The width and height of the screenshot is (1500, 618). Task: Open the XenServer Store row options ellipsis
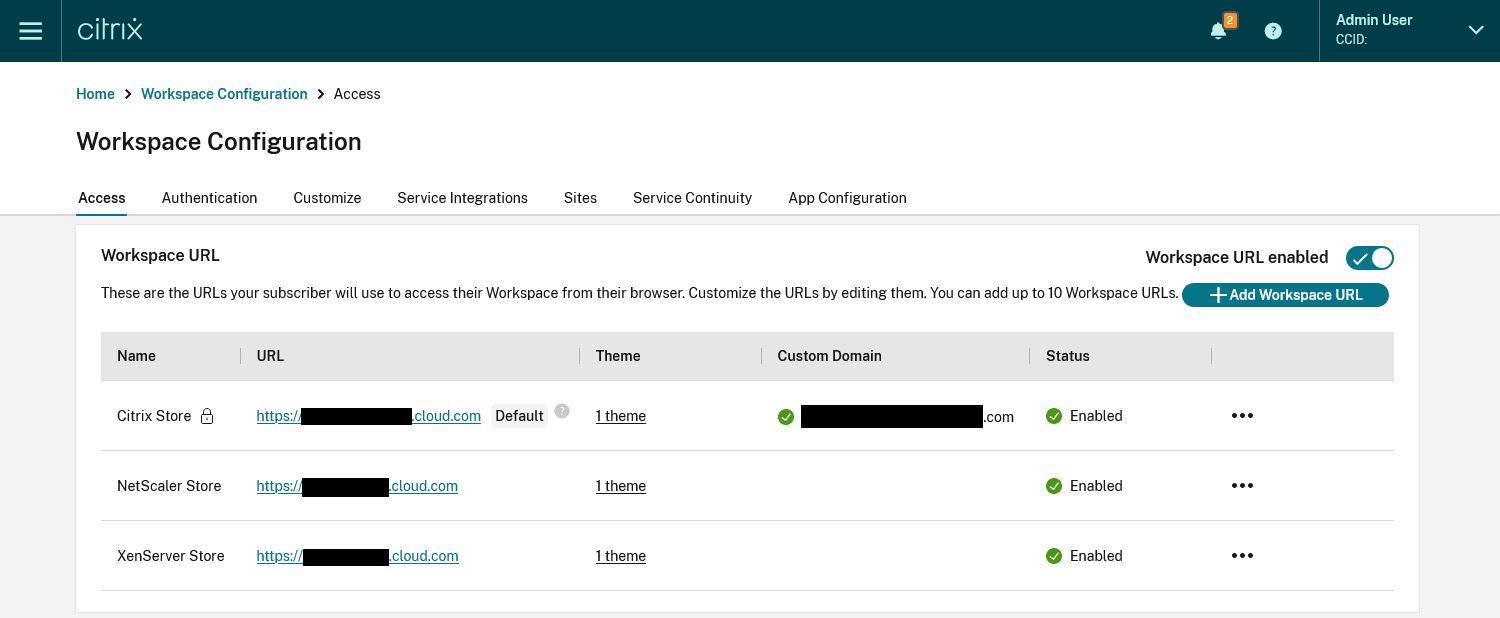click(x=1242, y=556)
